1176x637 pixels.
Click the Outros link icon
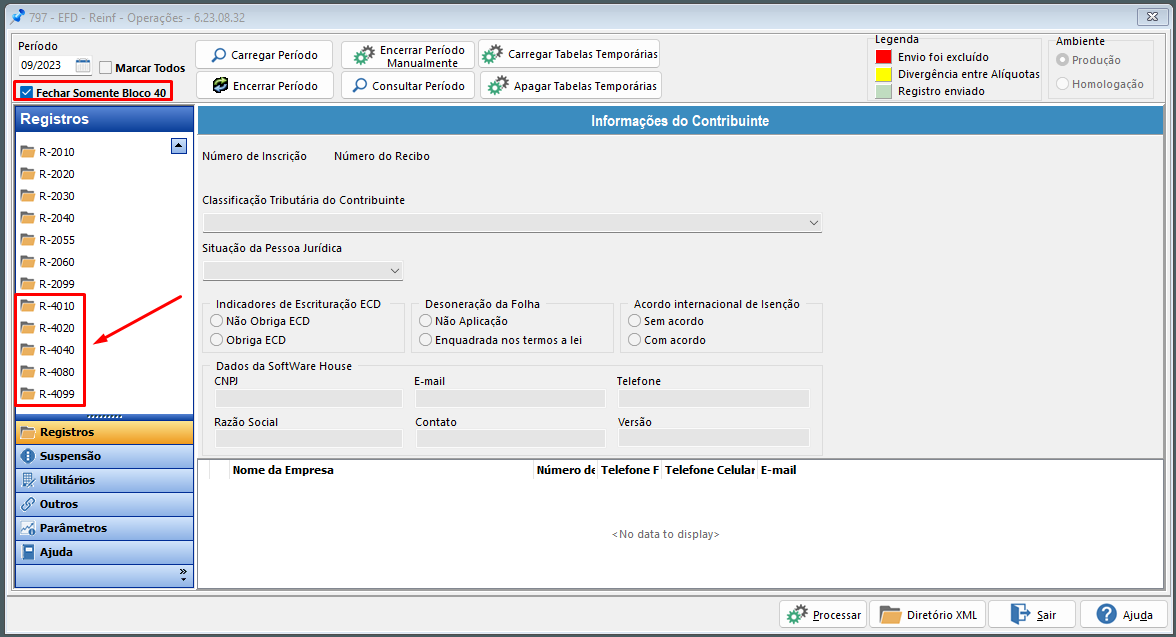click(28, 504)
